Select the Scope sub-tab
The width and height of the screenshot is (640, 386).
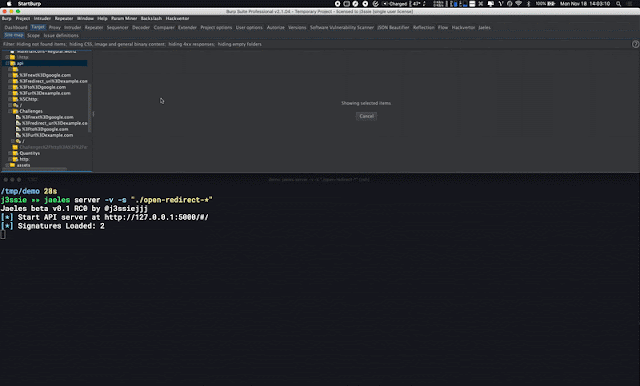tap(33, 35)
